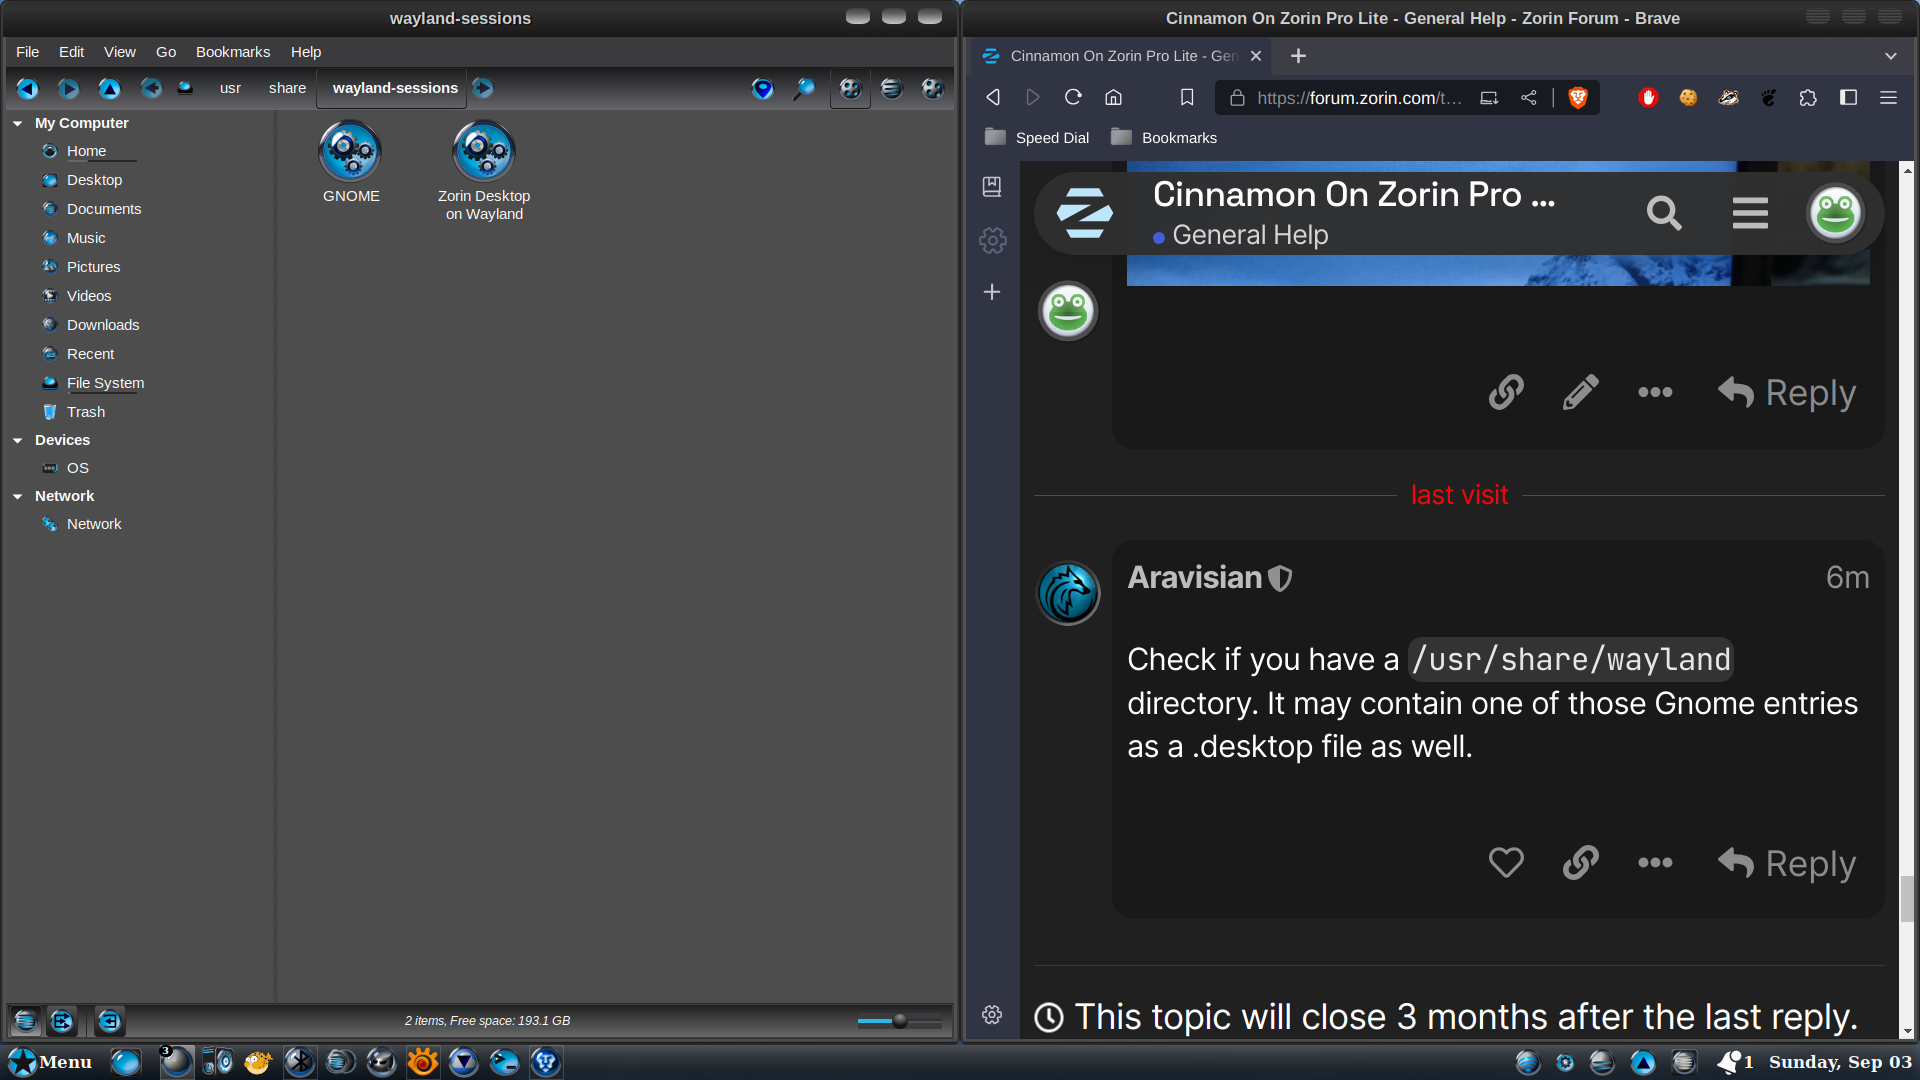
Task: Switch to list view in file manager
Action: click(891, 89)
